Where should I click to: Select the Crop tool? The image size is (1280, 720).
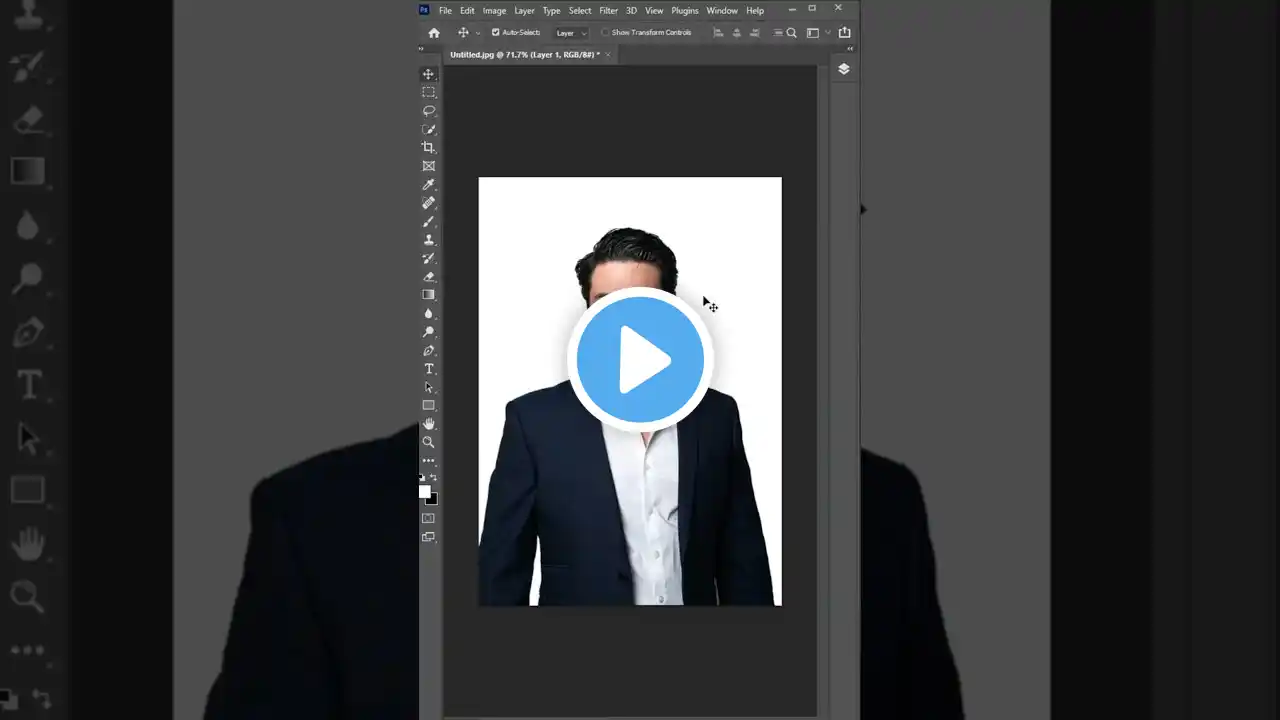point(428,148)
